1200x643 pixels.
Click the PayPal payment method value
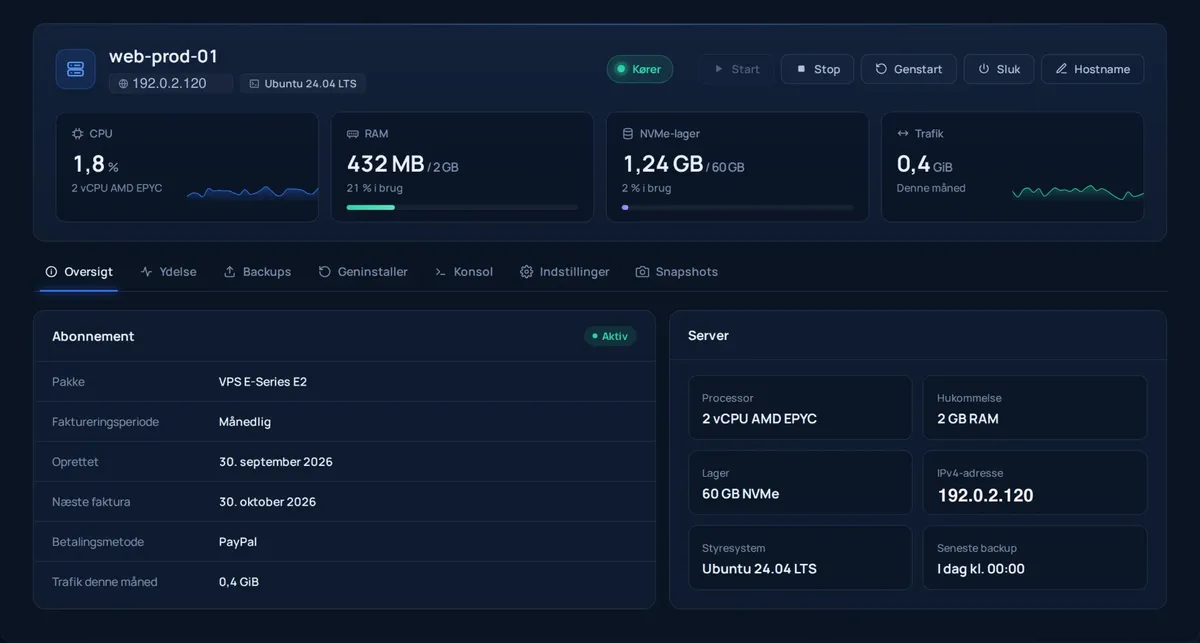point(238,542)
